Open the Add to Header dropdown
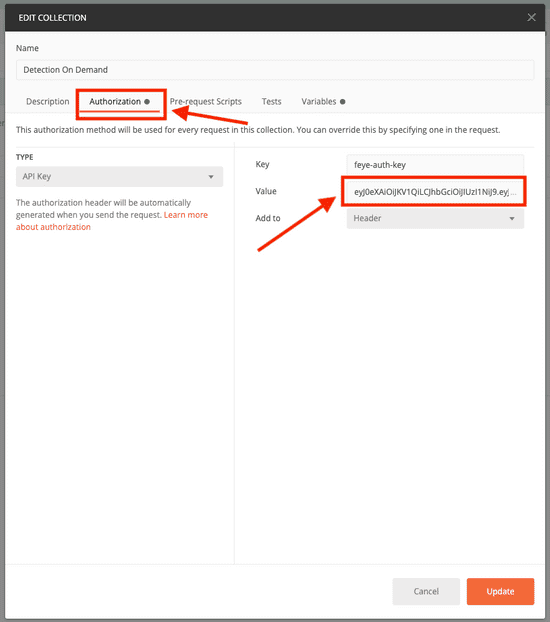 point(435,219)
